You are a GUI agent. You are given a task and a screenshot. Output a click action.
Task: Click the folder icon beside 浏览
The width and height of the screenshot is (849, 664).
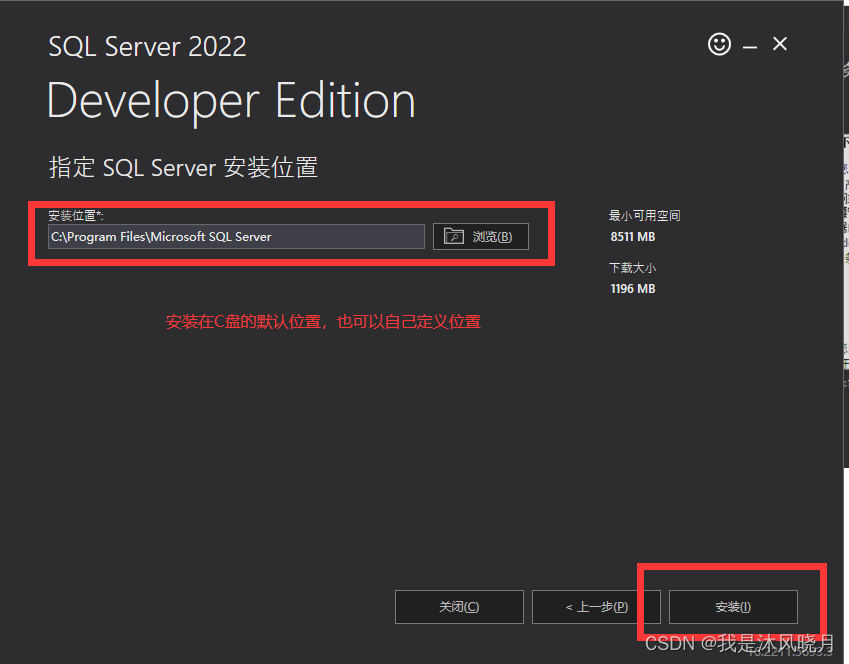point(454,237)
